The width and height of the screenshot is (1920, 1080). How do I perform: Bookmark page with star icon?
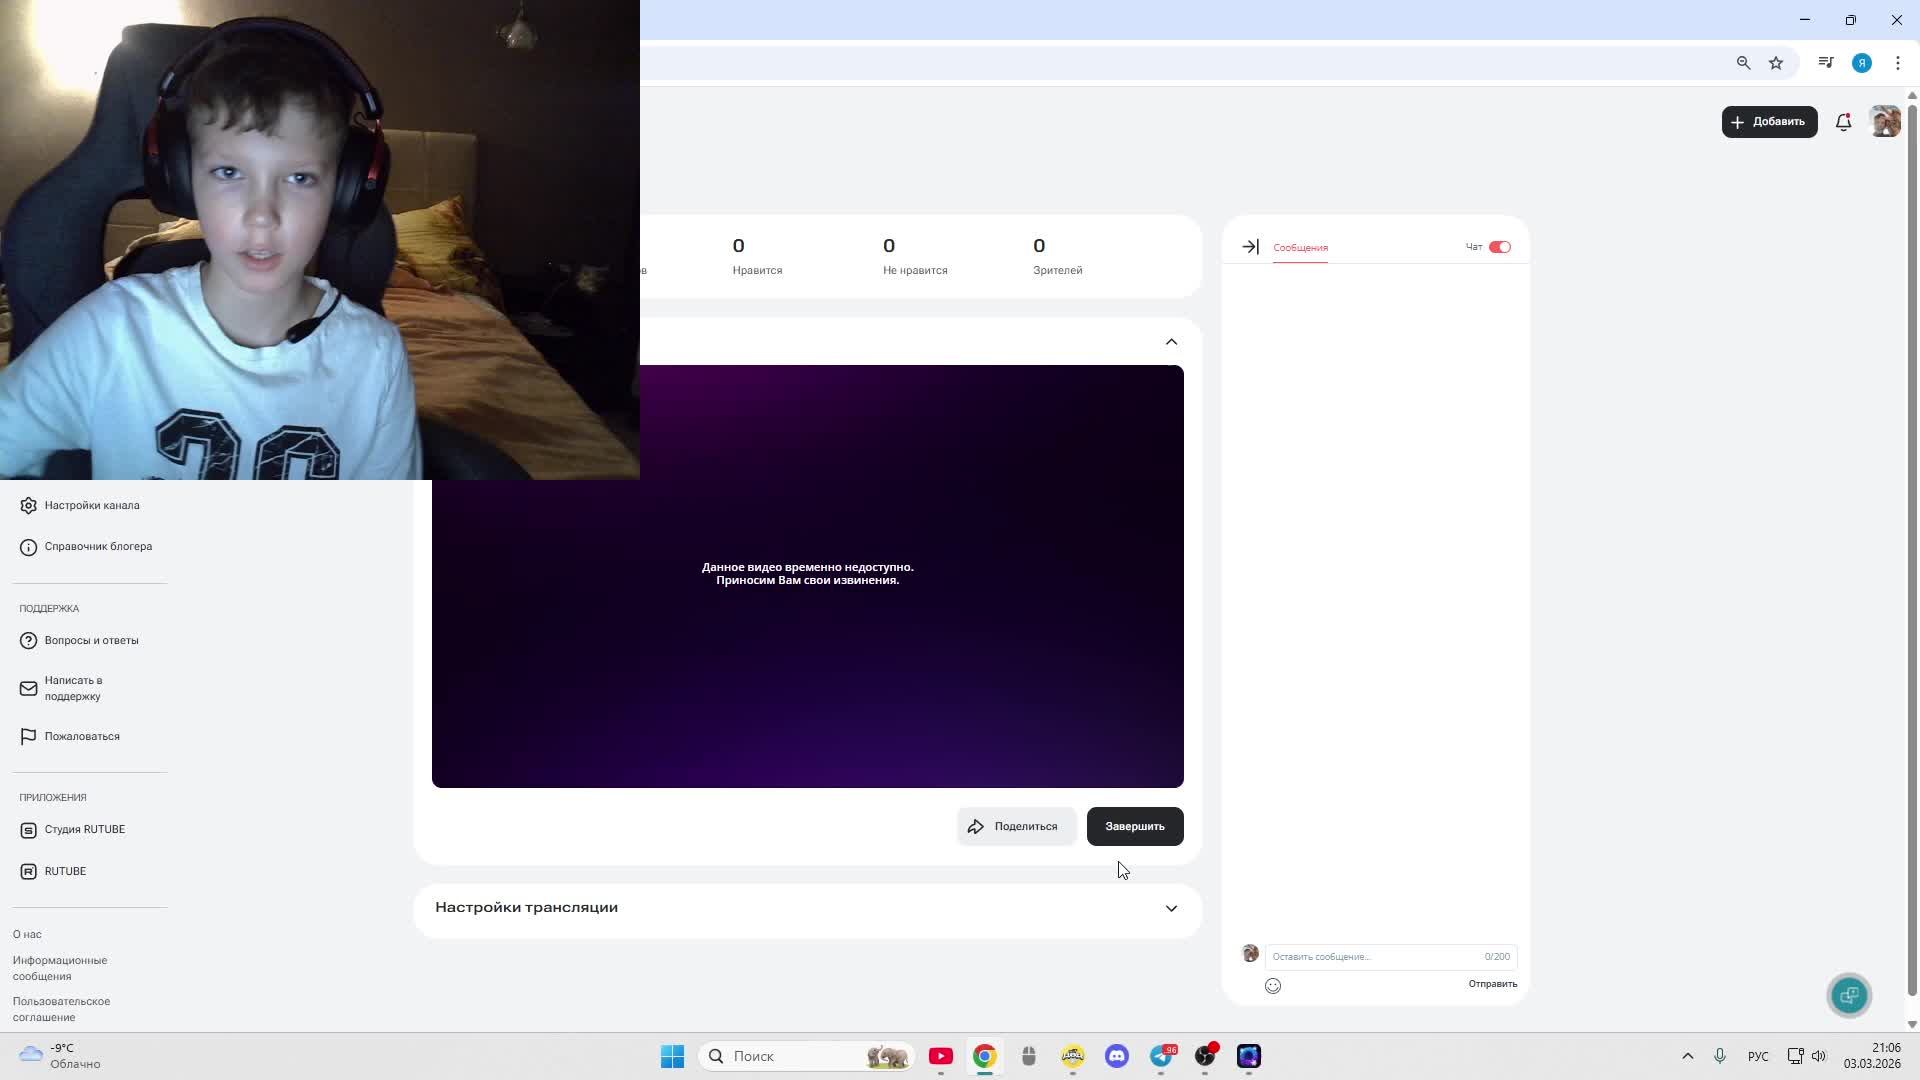[1776, 63]
